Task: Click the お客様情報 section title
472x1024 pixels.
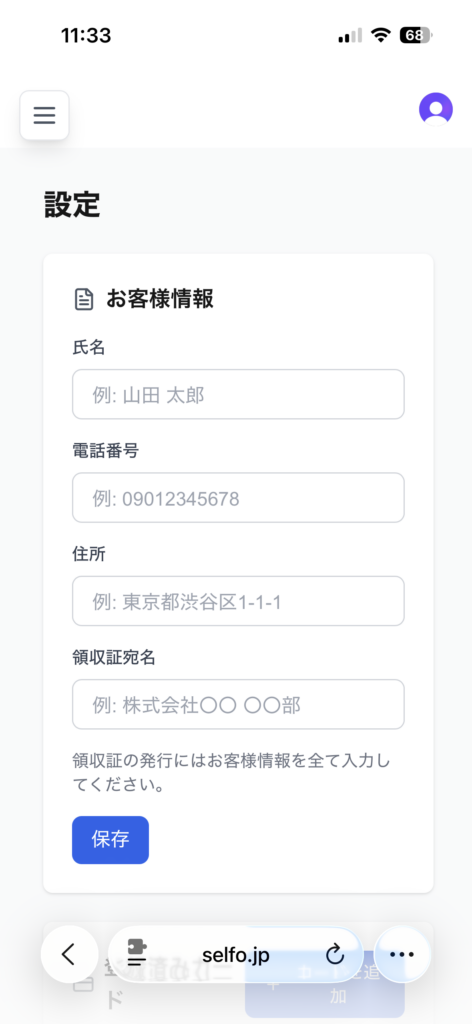Action: (x=160, y=300)
